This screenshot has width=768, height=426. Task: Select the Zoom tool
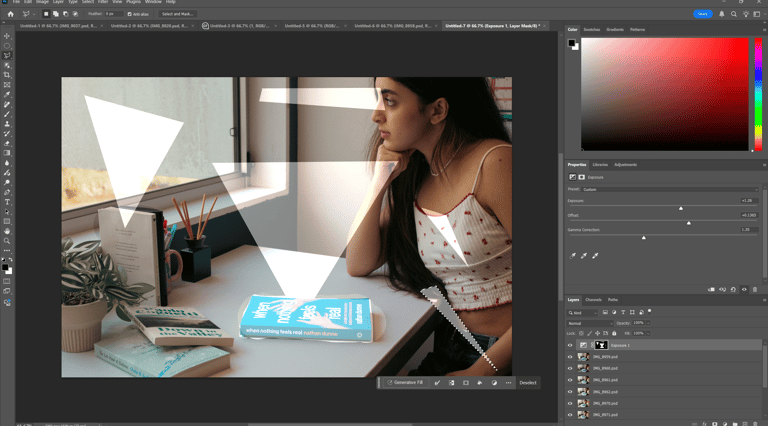[x=7, y=241]
